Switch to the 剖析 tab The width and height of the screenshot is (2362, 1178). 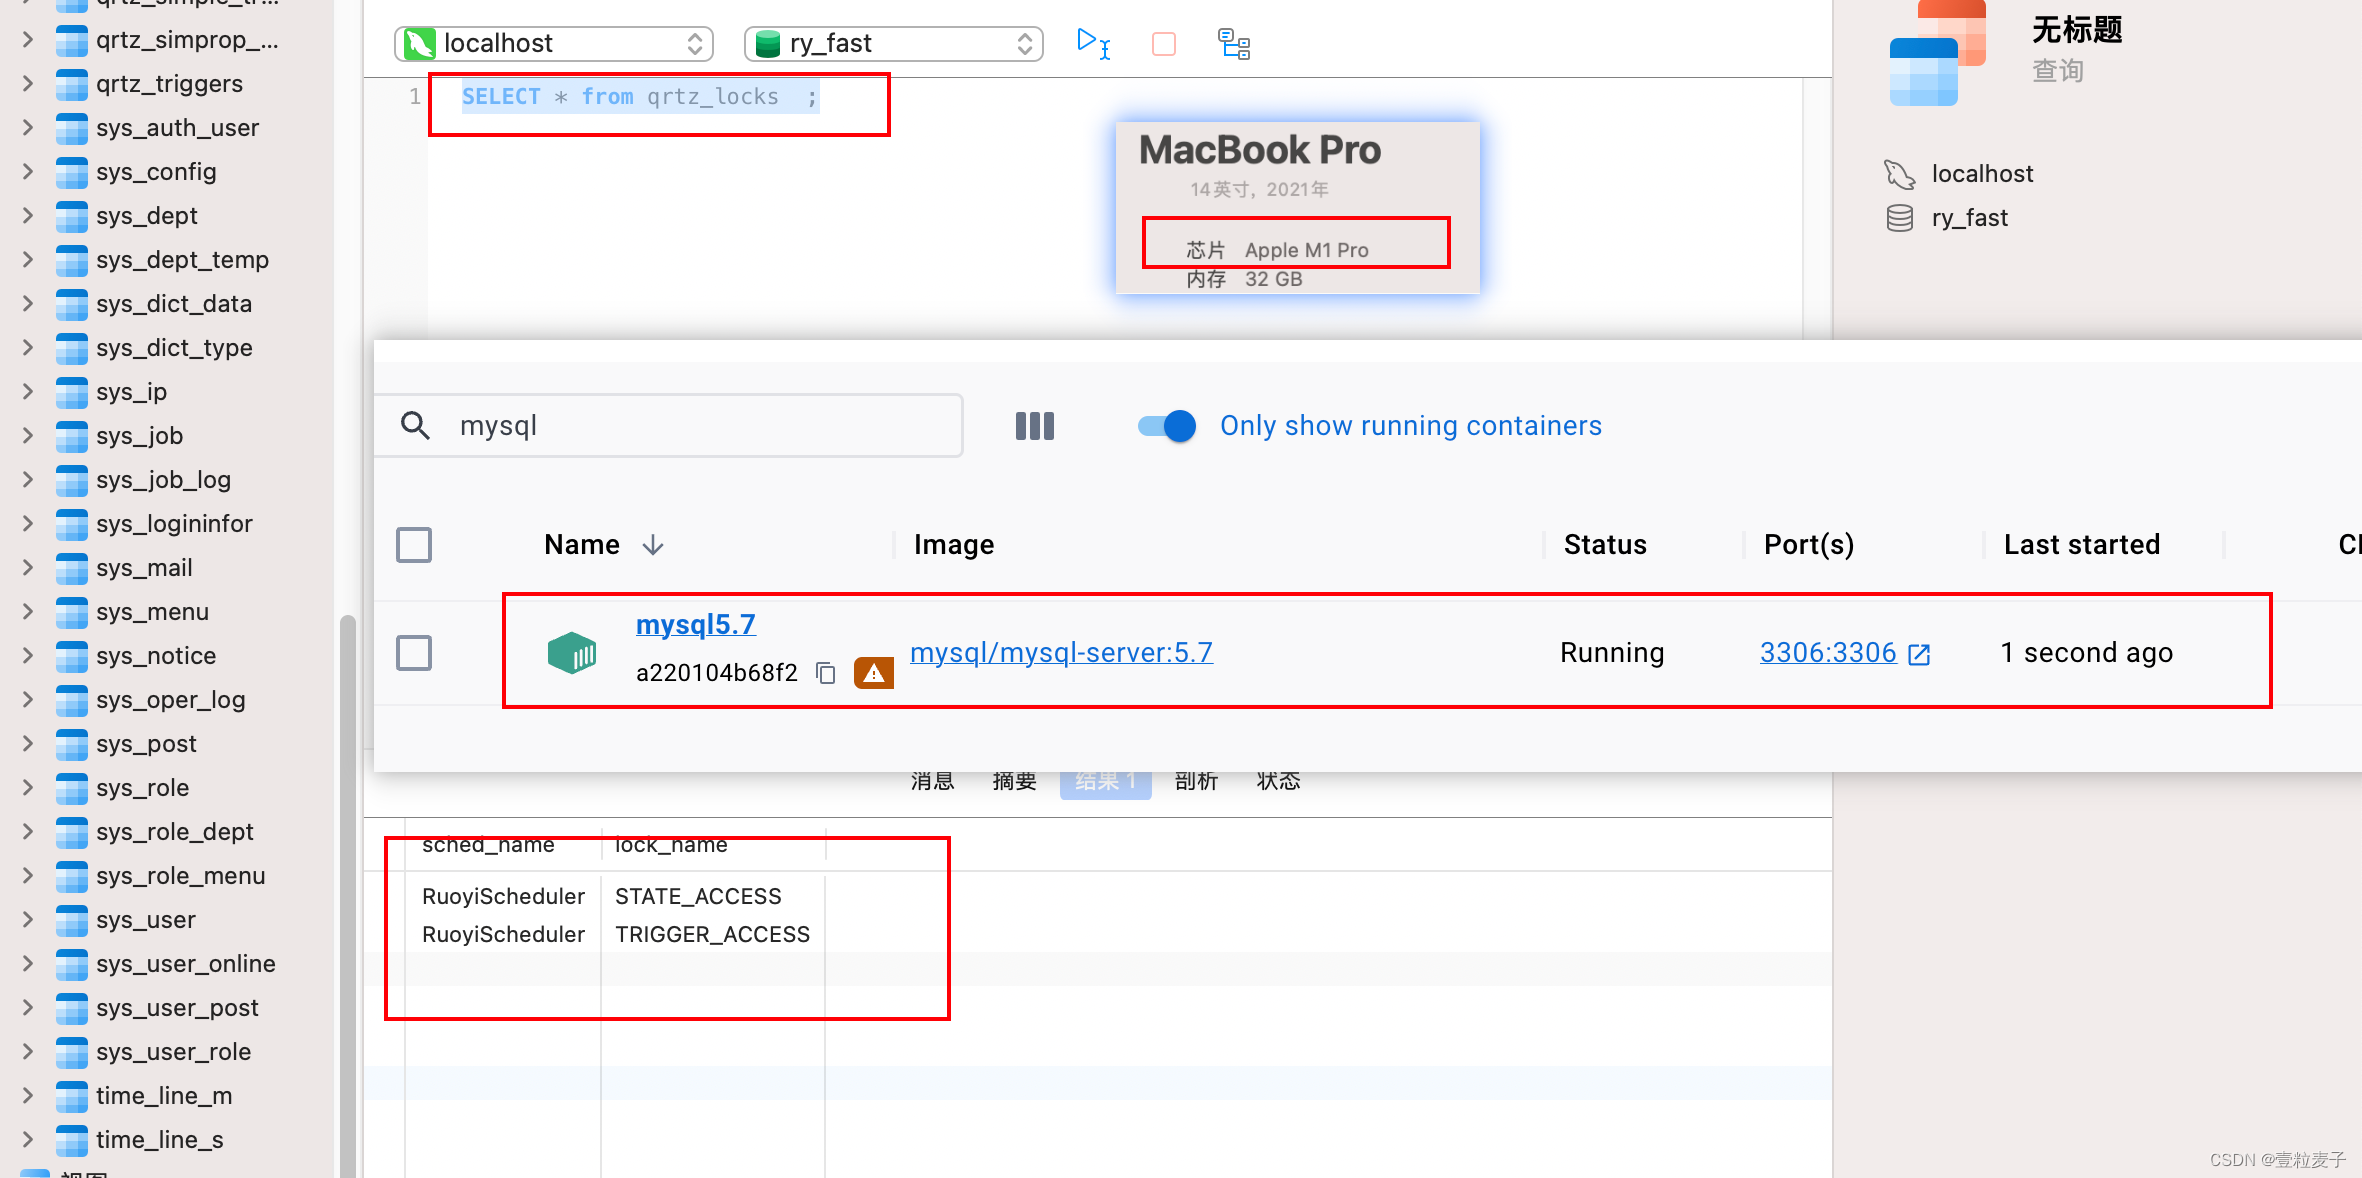pos(1197,782)
